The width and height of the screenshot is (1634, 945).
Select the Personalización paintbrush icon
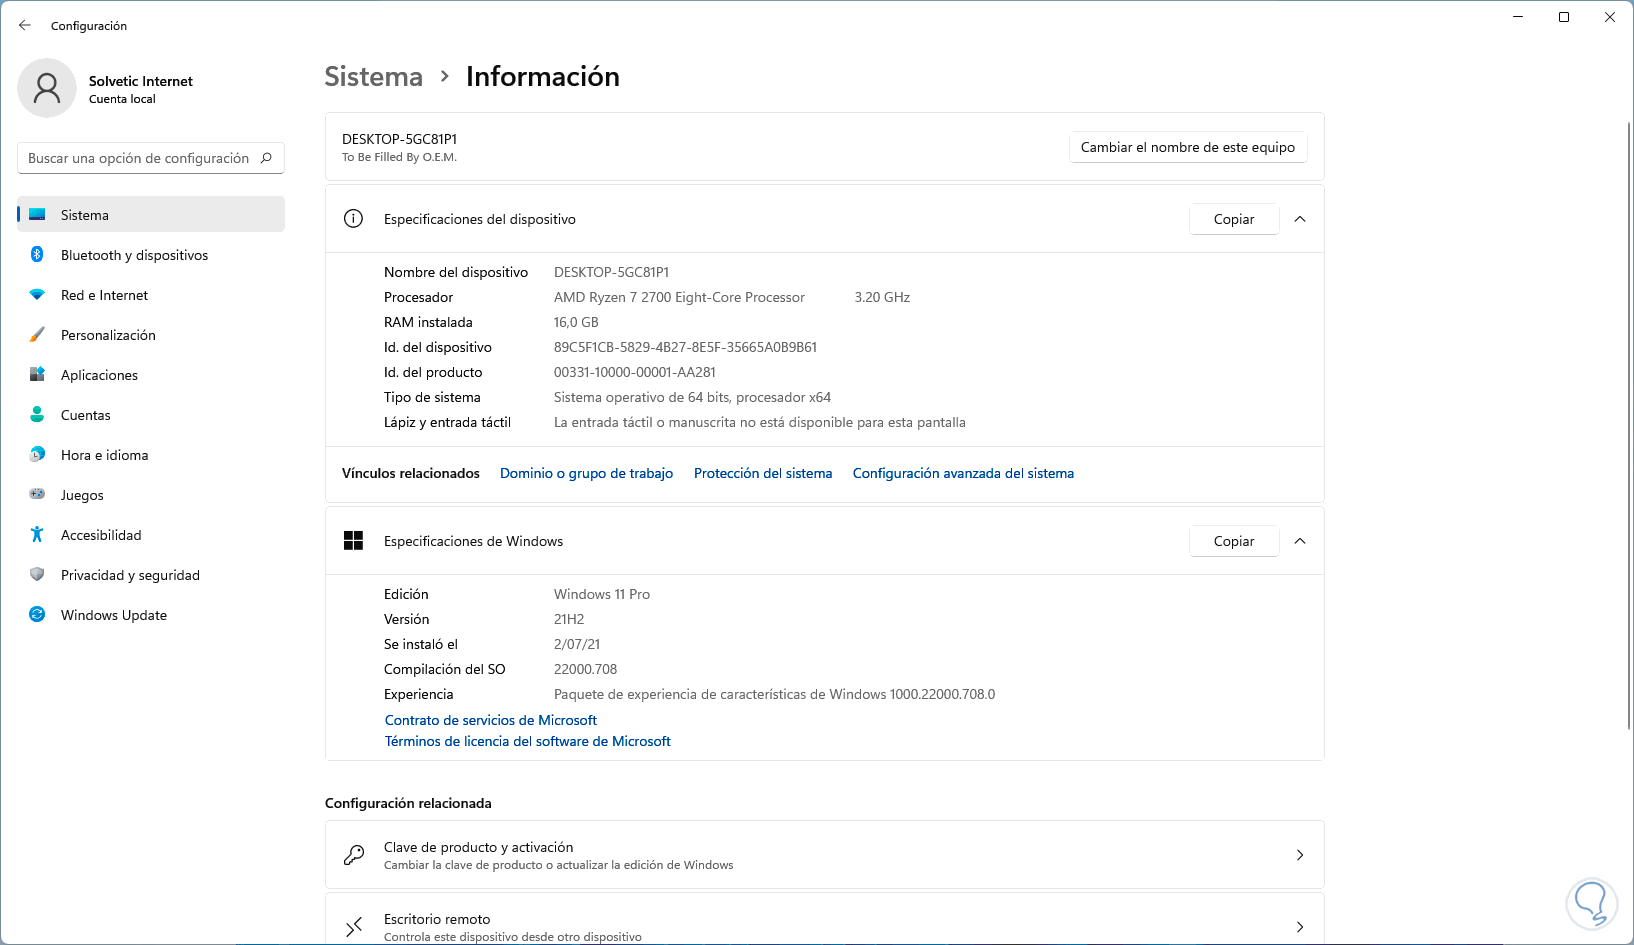(37, 335)
